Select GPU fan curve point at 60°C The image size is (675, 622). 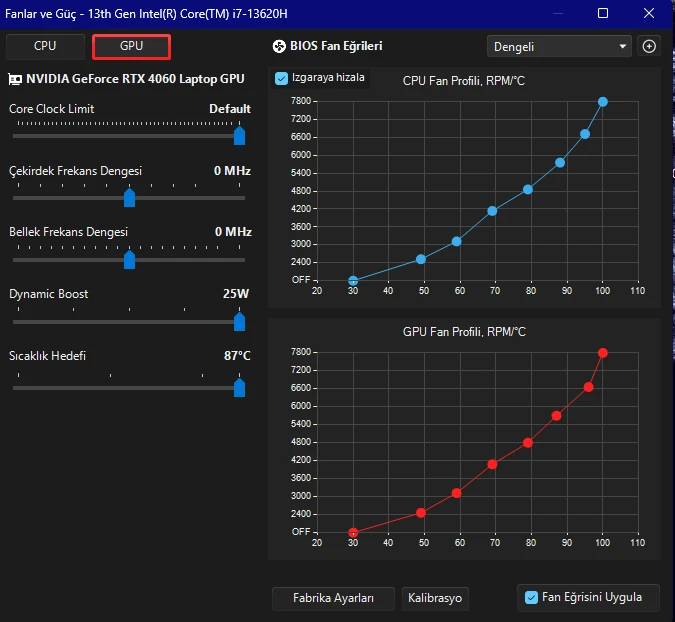(457, 493)
